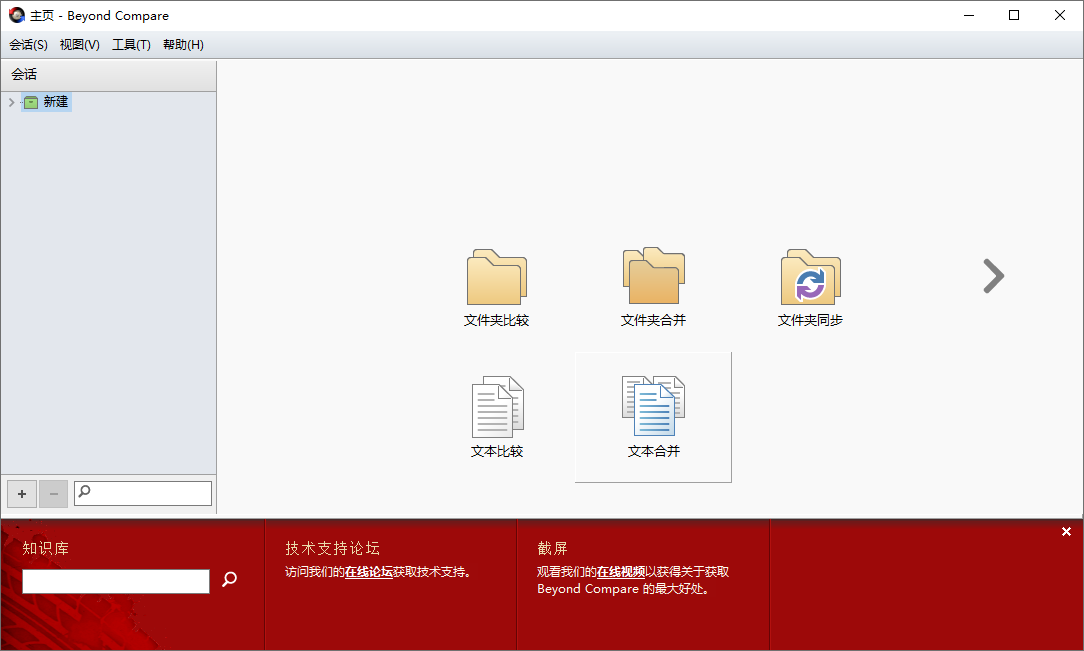Launch the 文件夹合并 folder merge session
This screenshot has height=651, width=1084.
coord(653,287)
